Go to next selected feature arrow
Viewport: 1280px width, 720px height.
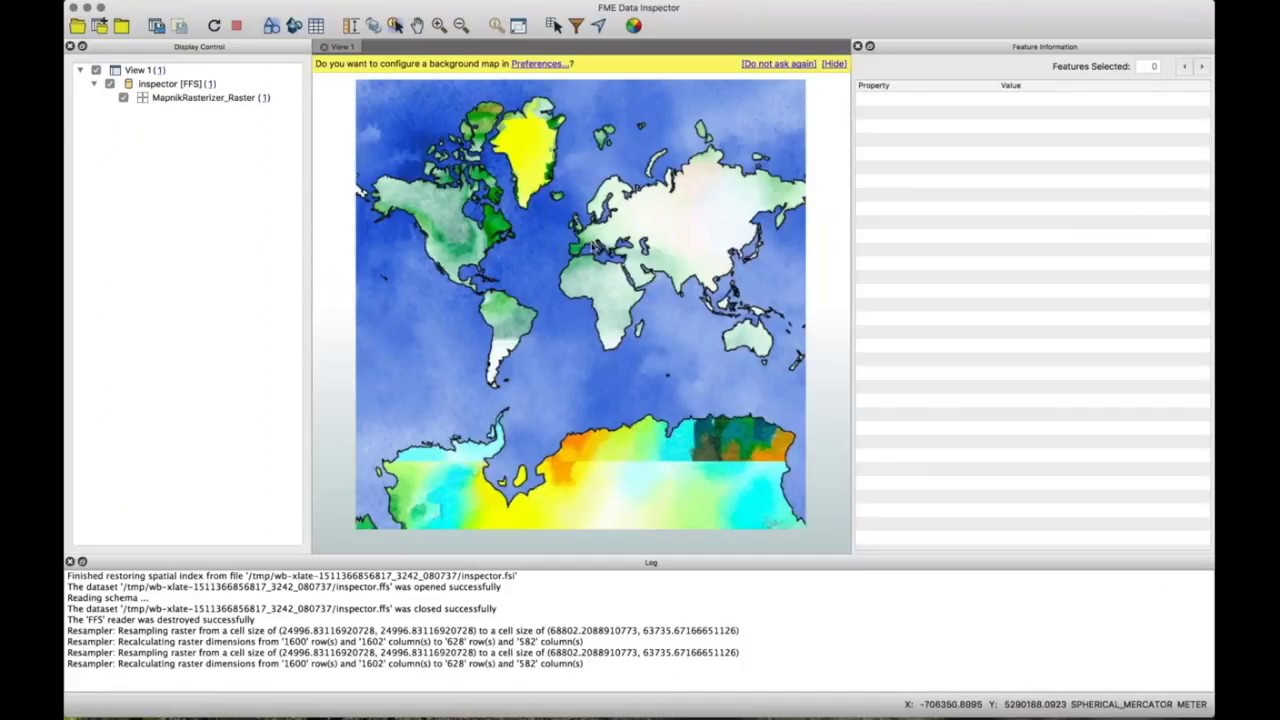click(1202, 67)
